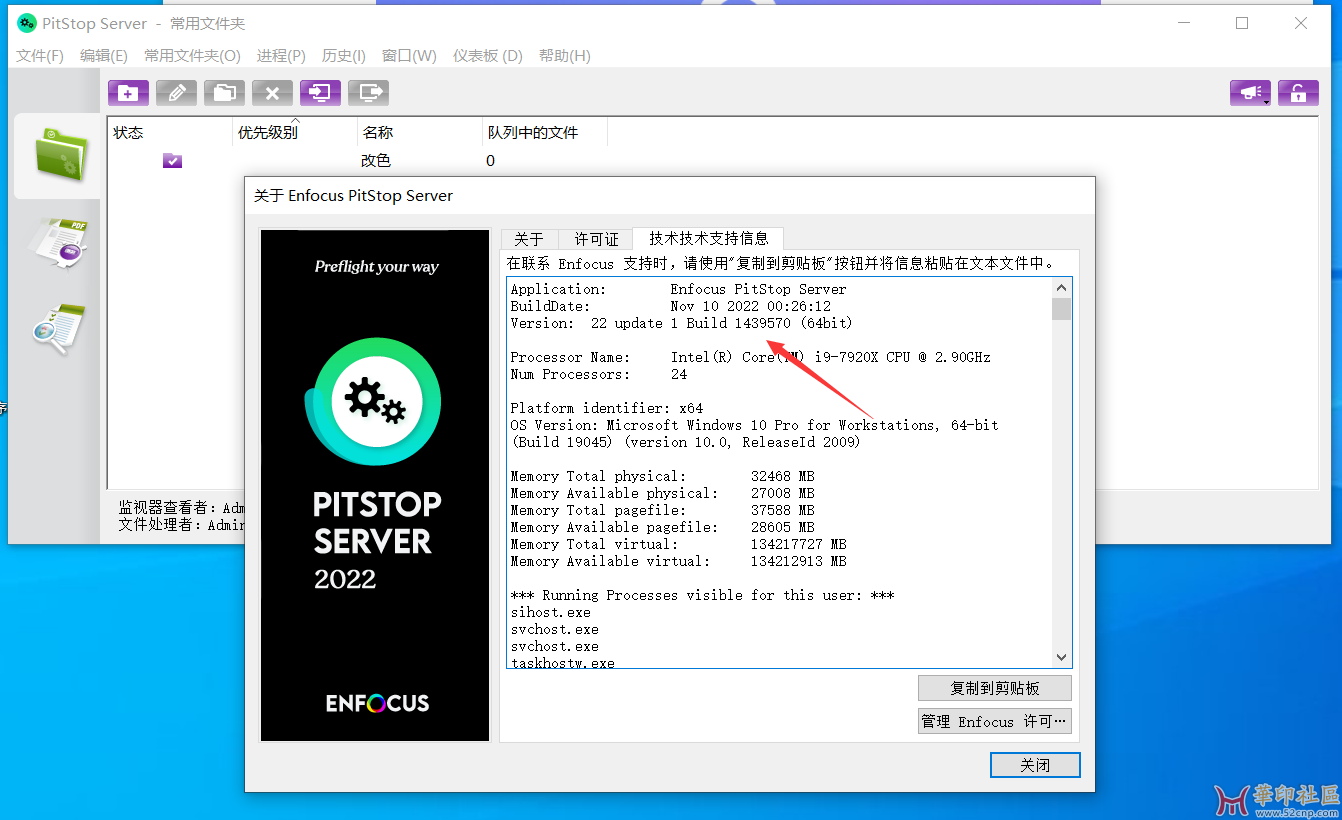Open the magnifier report sidebar icon
The width and height of the screenshot is (1342, 820).
pyautogui.click(x=60, y=329)
